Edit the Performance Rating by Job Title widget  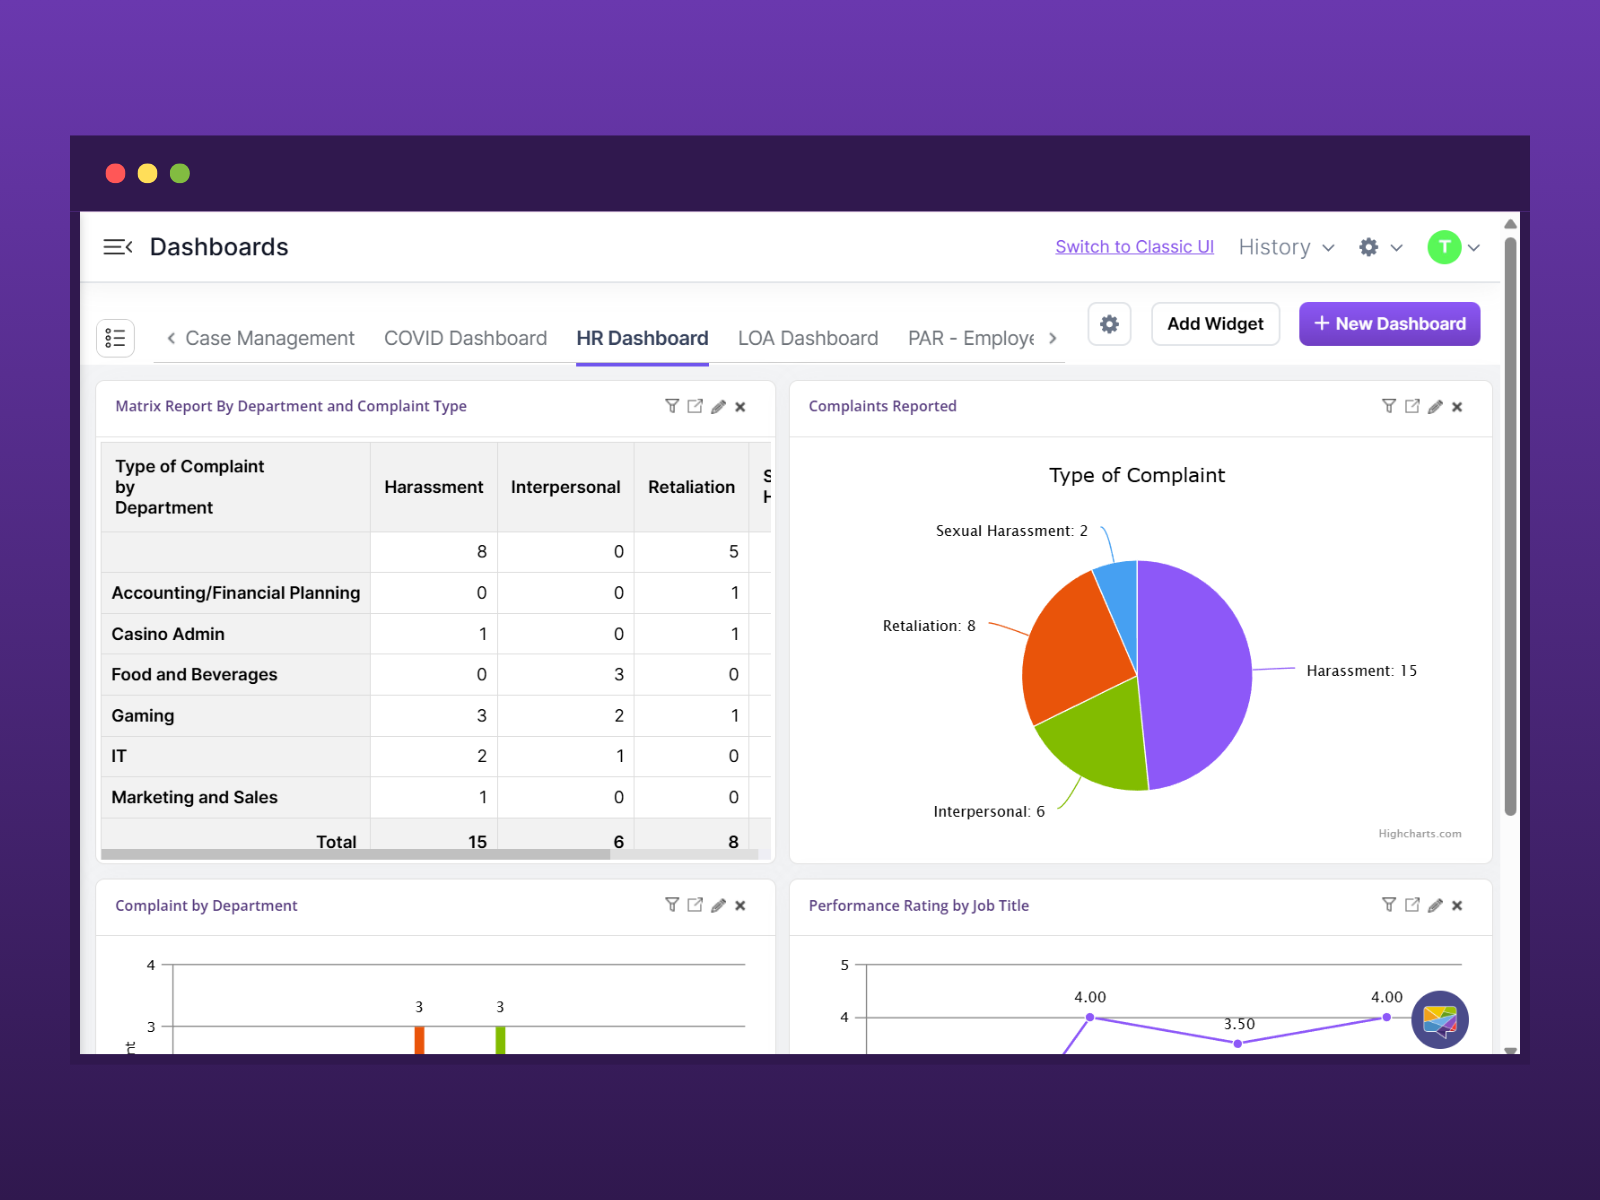pos(1435,905)
